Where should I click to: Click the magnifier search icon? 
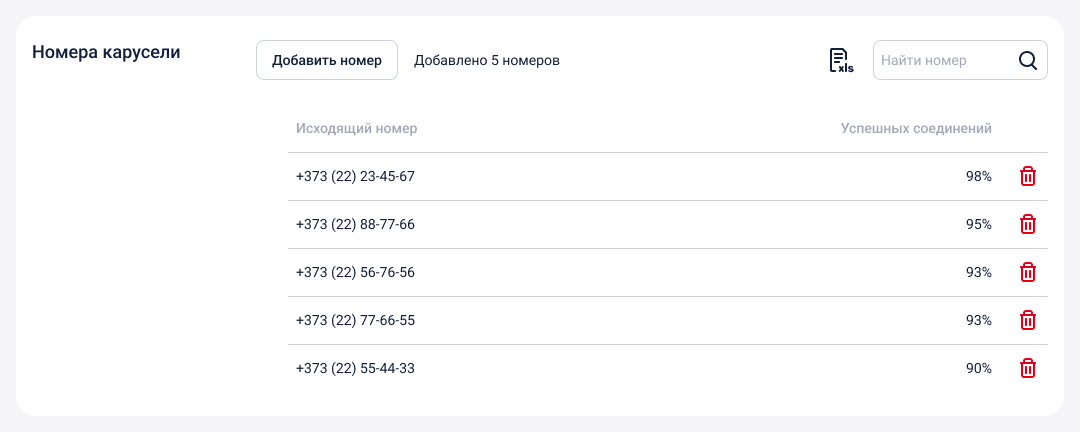click(x=1028, y=60)
